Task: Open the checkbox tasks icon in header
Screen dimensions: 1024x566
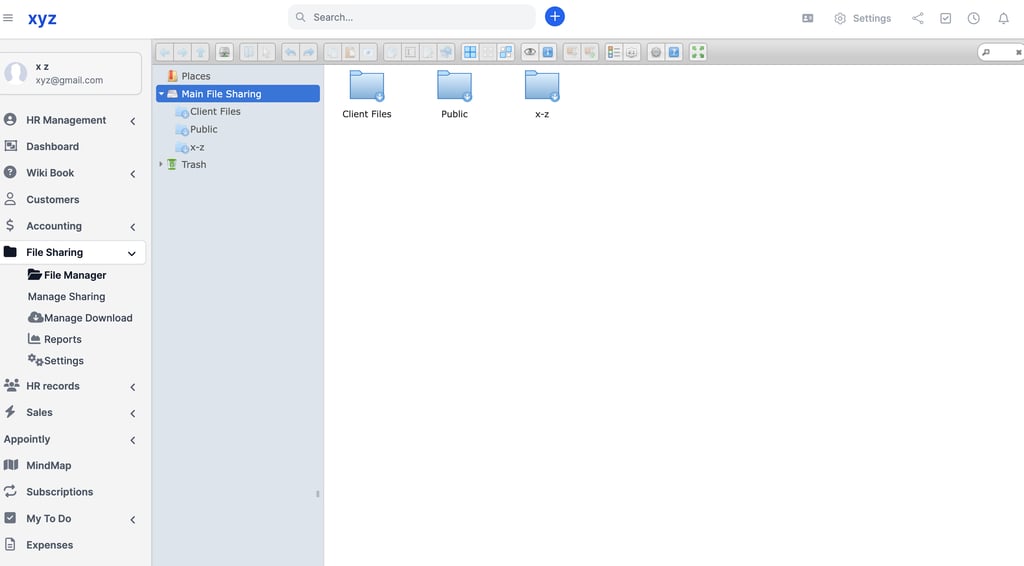Action: 946,18
